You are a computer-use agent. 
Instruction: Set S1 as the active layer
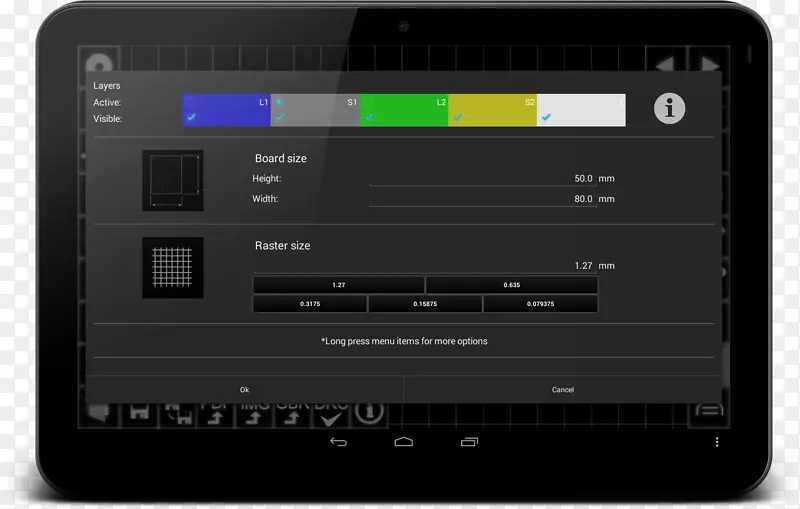(x=280, y=102)
